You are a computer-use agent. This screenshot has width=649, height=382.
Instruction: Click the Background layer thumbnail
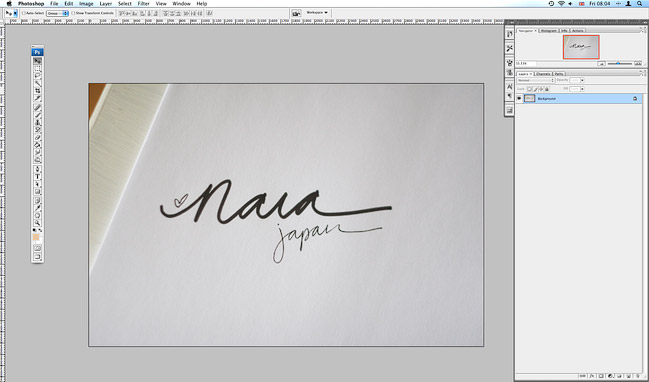click(x=529, y=98)
